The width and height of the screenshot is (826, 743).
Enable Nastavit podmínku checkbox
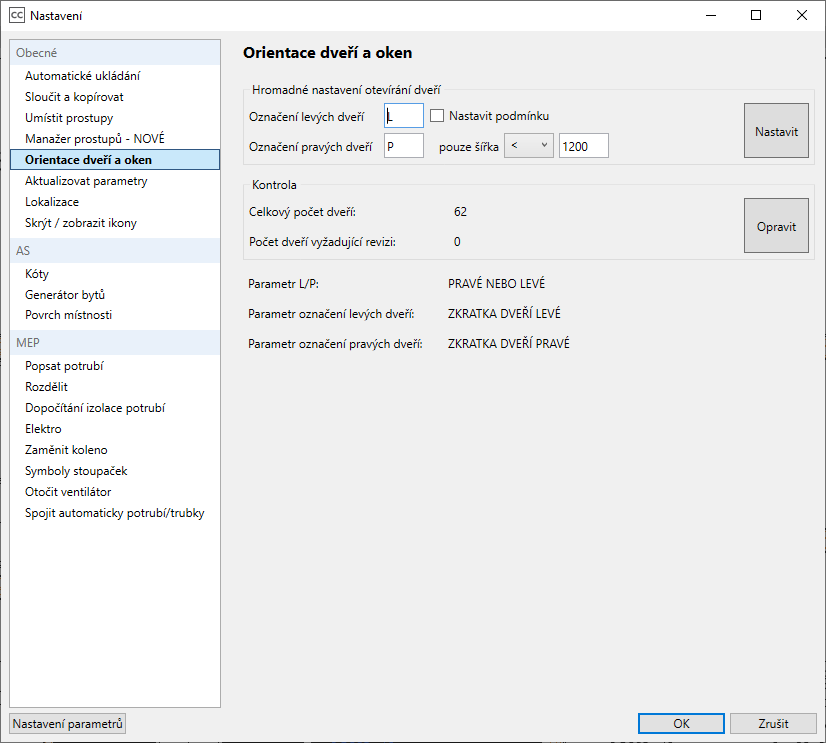437,115
